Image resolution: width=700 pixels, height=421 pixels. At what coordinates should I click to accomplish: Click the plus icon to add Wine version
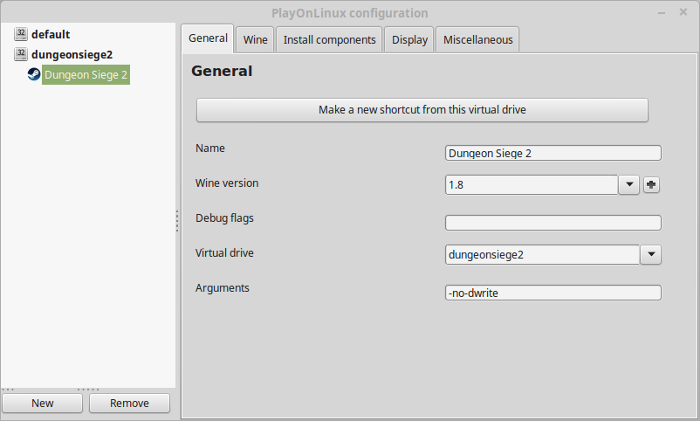click(651, 185)
